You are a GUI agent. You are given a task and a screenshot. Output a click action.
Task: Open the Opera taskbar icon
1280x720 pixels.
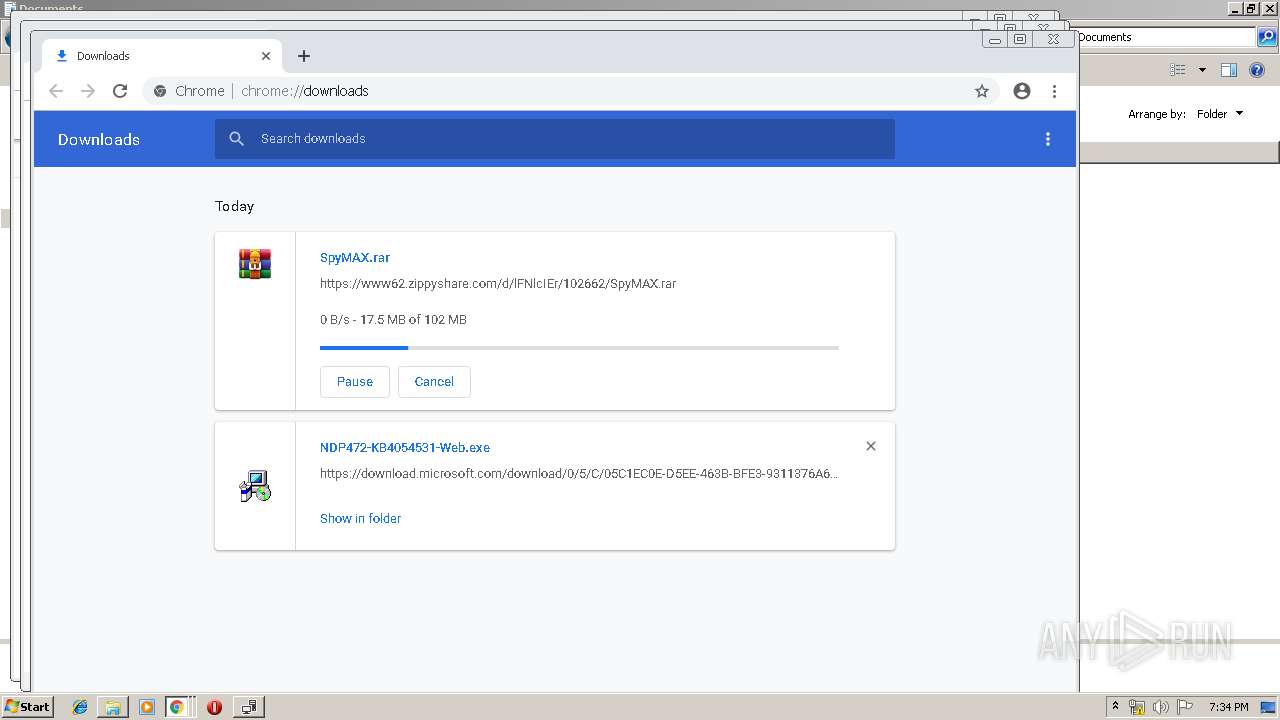click(x=214, y=707)
